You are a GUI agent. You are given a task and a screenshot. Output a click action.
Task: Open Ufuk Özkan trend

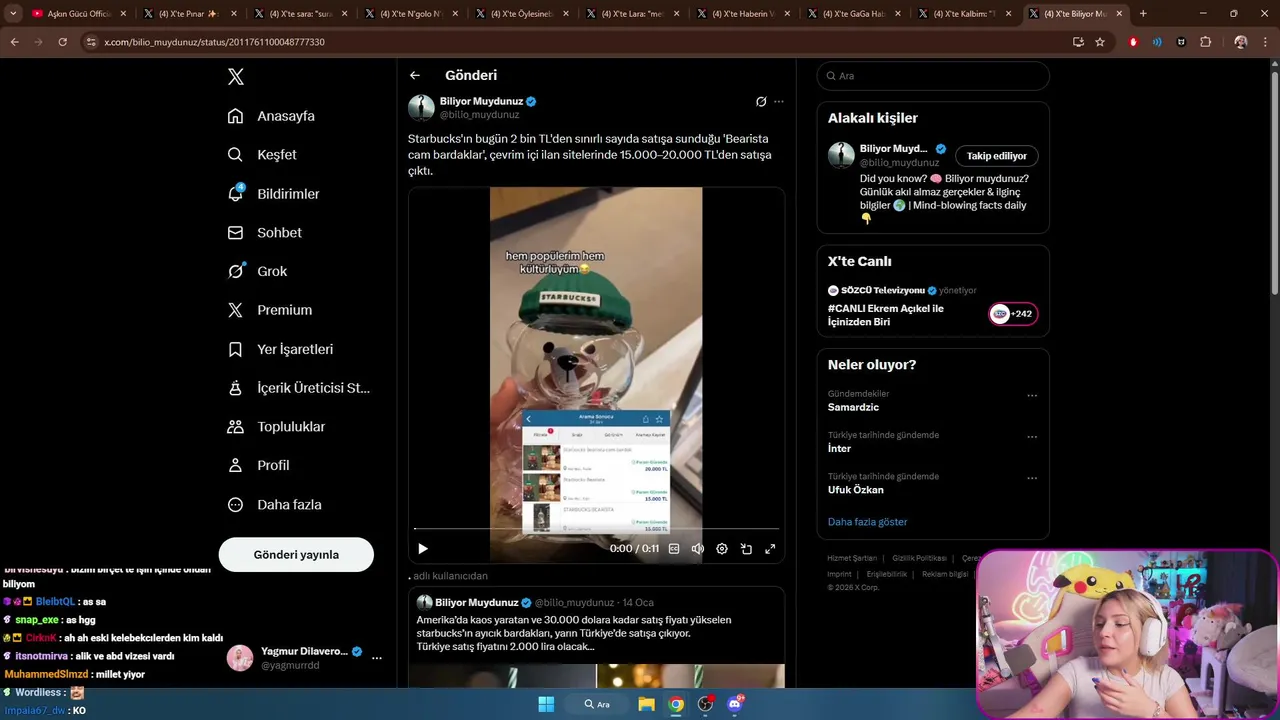point(855,490)
